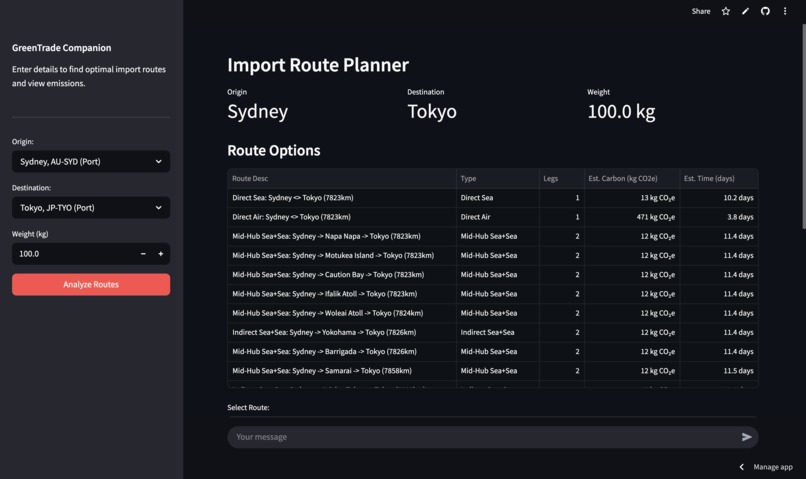Sort by the Est. Time column header
Image resolution: width=806 pixels, height=479 pixels.
[x=719, y=178]
